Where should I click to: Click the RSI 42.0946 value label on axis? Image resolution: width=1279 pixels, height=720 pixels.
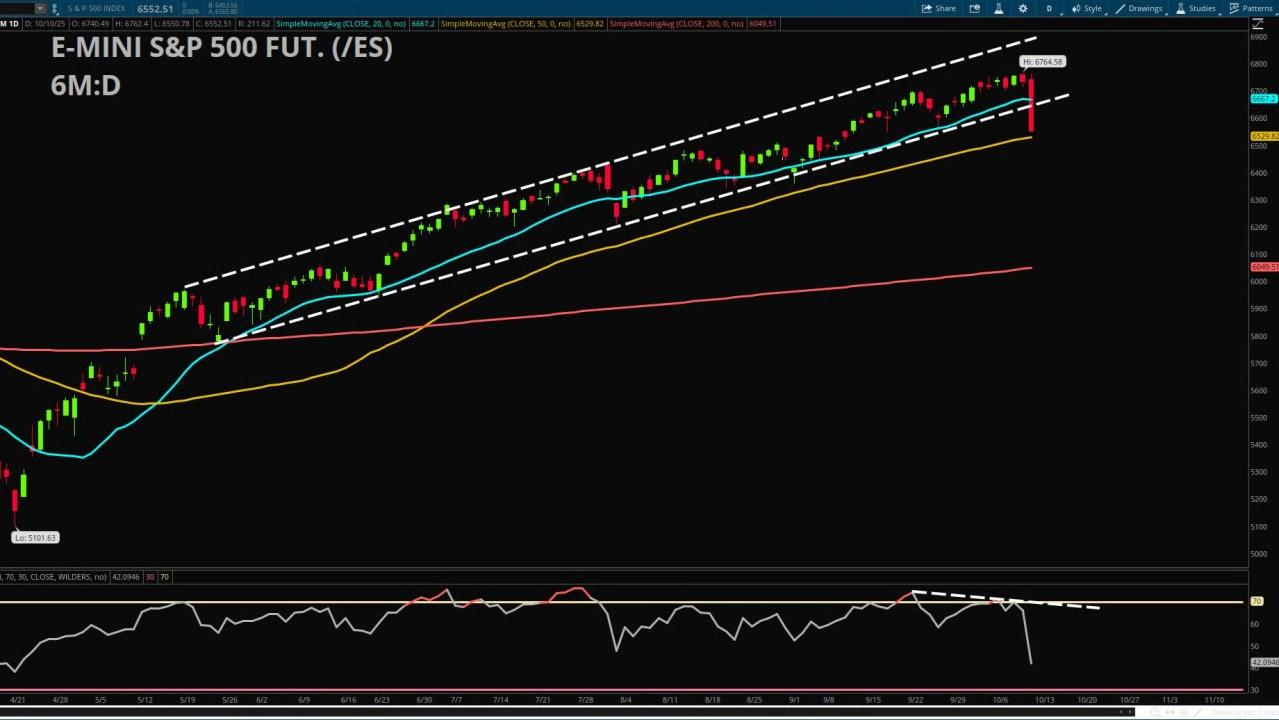1263,662
